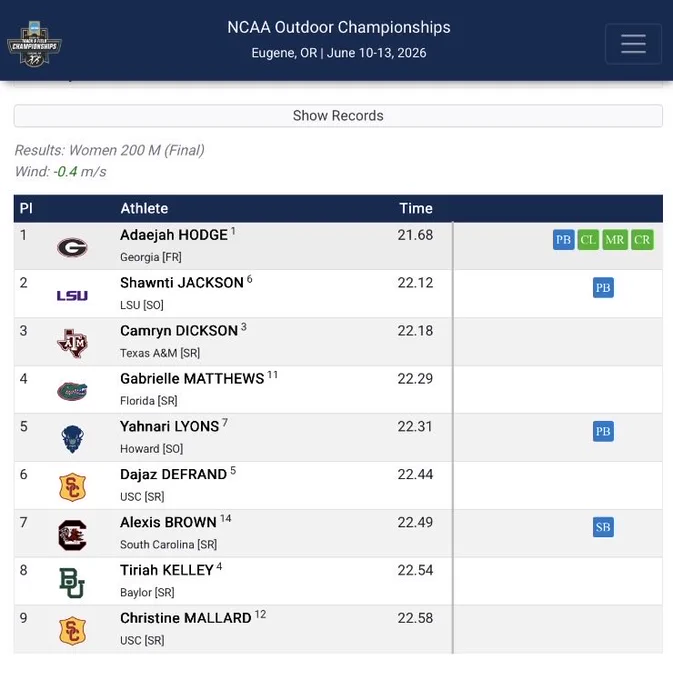Click the Texas A&M logo
Viewport: 673px width, 680px height.
click(72, 343)
